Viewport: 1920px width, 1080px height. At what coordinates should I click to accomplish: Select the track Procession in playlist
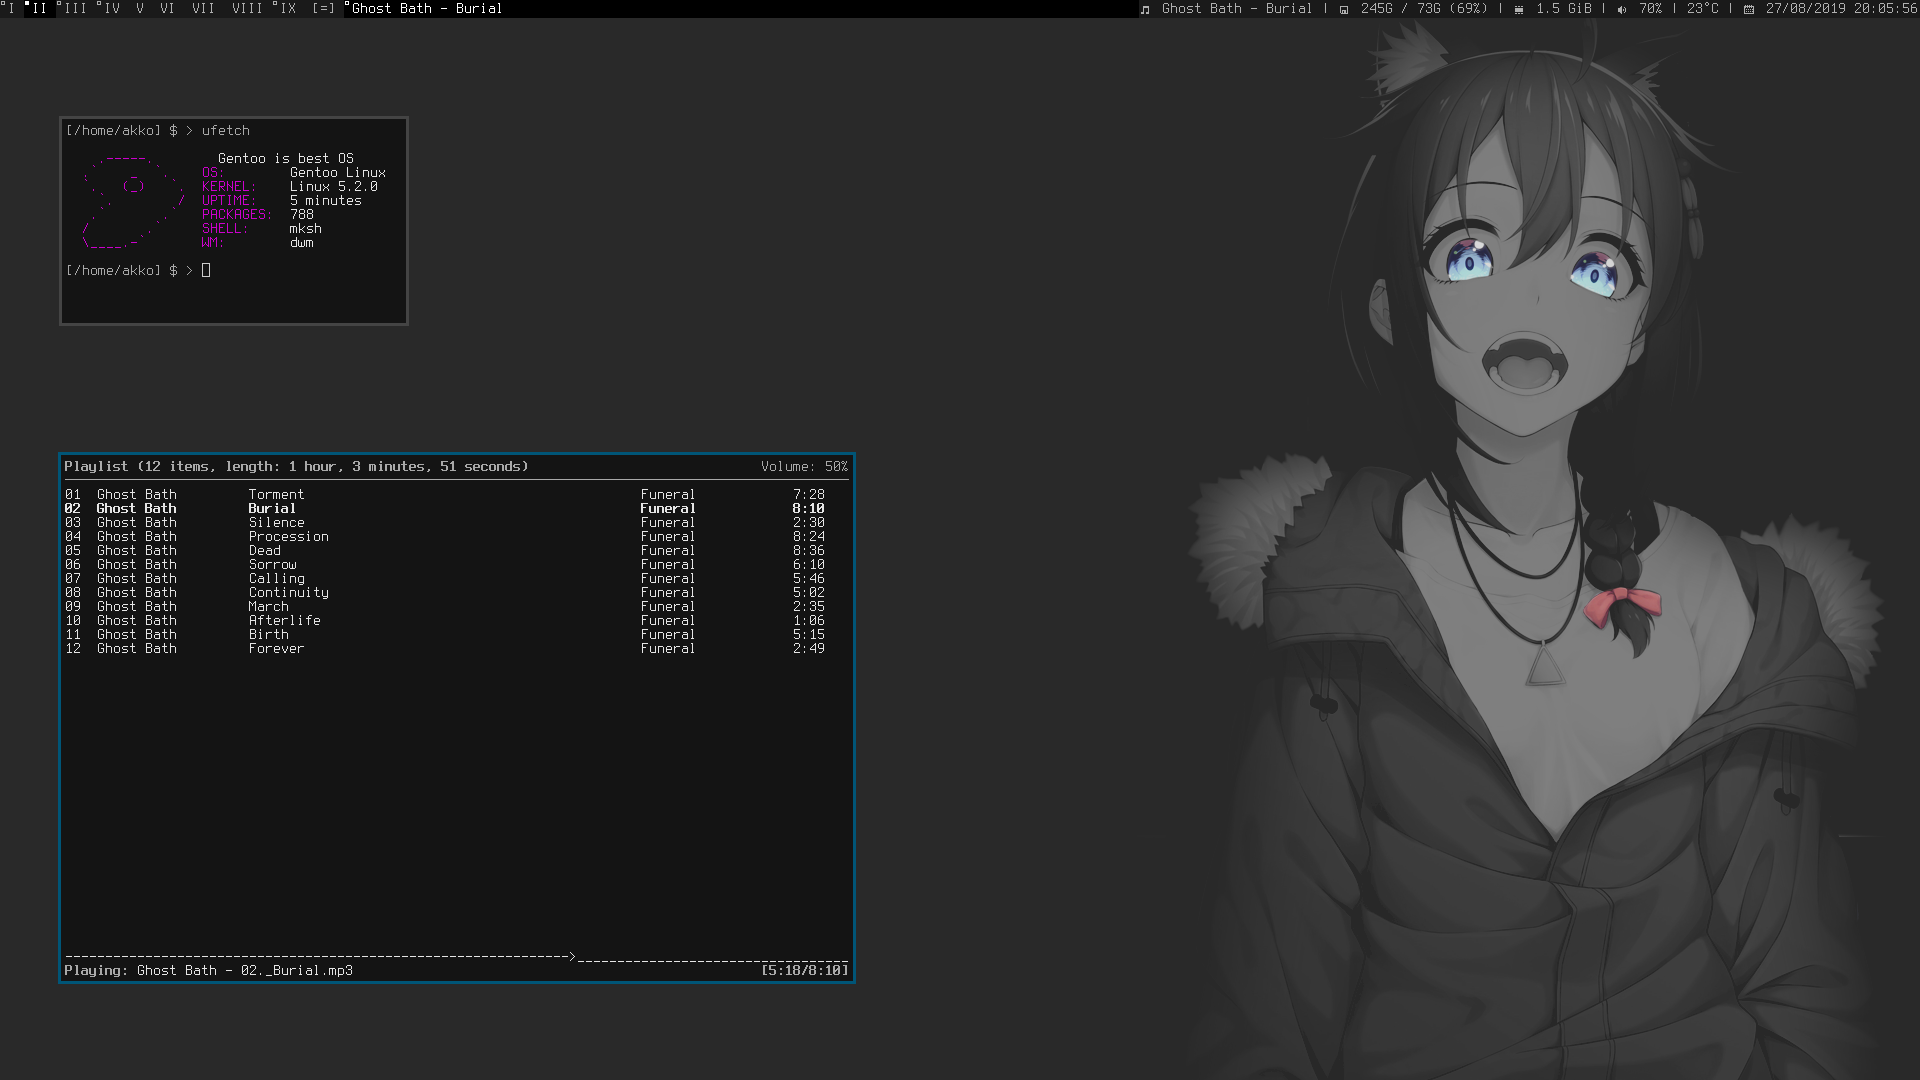pyautogui.click(x=288, y=536)
